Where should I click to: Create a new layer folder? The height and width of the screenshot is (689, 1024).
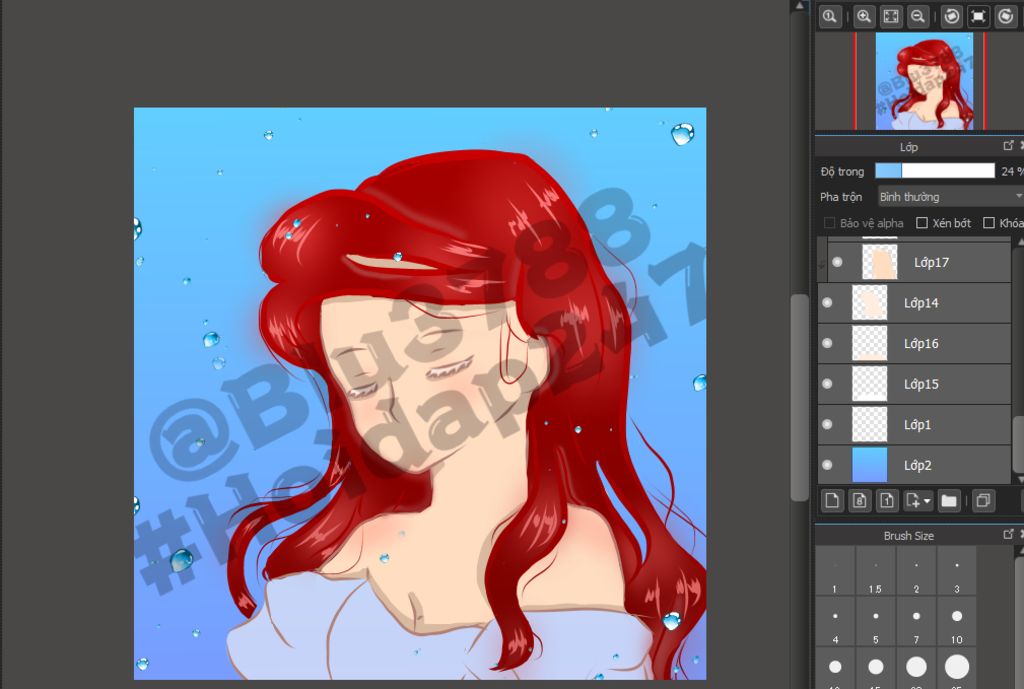(949, 501)
